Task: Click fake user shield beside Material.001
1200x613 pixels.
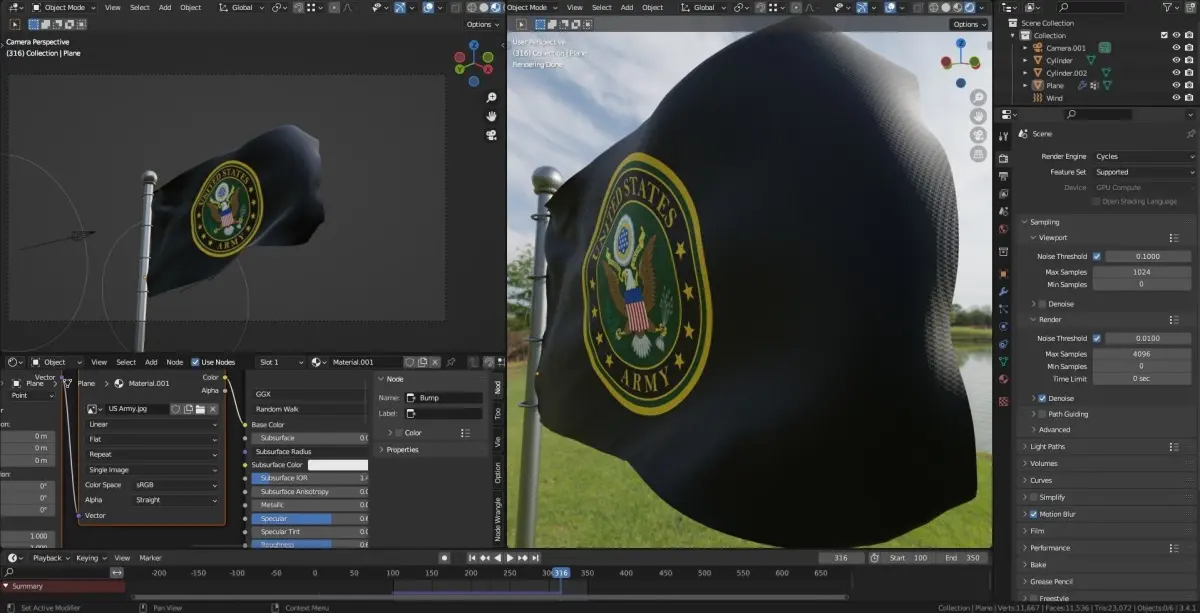Action: click(x=410, y=362)
